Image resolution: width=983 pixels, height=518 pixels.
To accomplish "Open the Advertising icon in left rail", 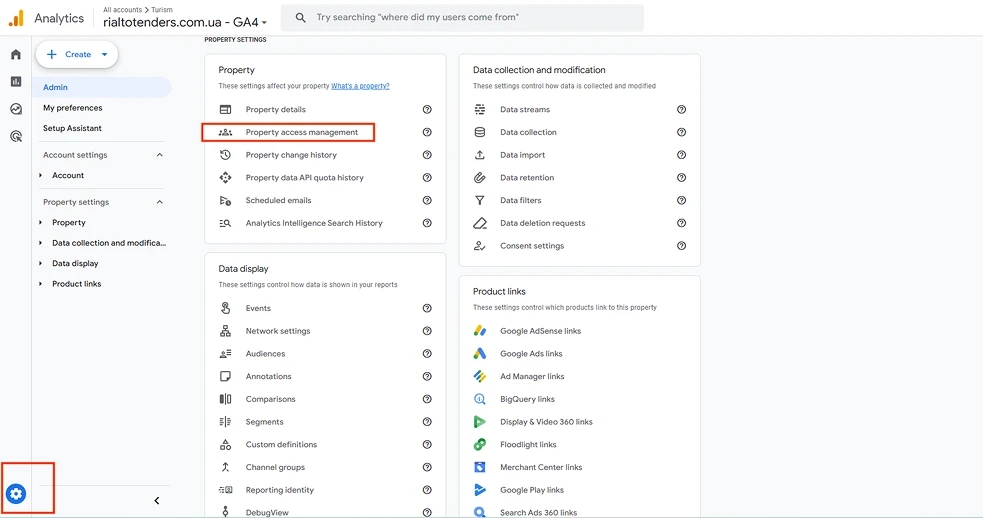I will point(16,136).
